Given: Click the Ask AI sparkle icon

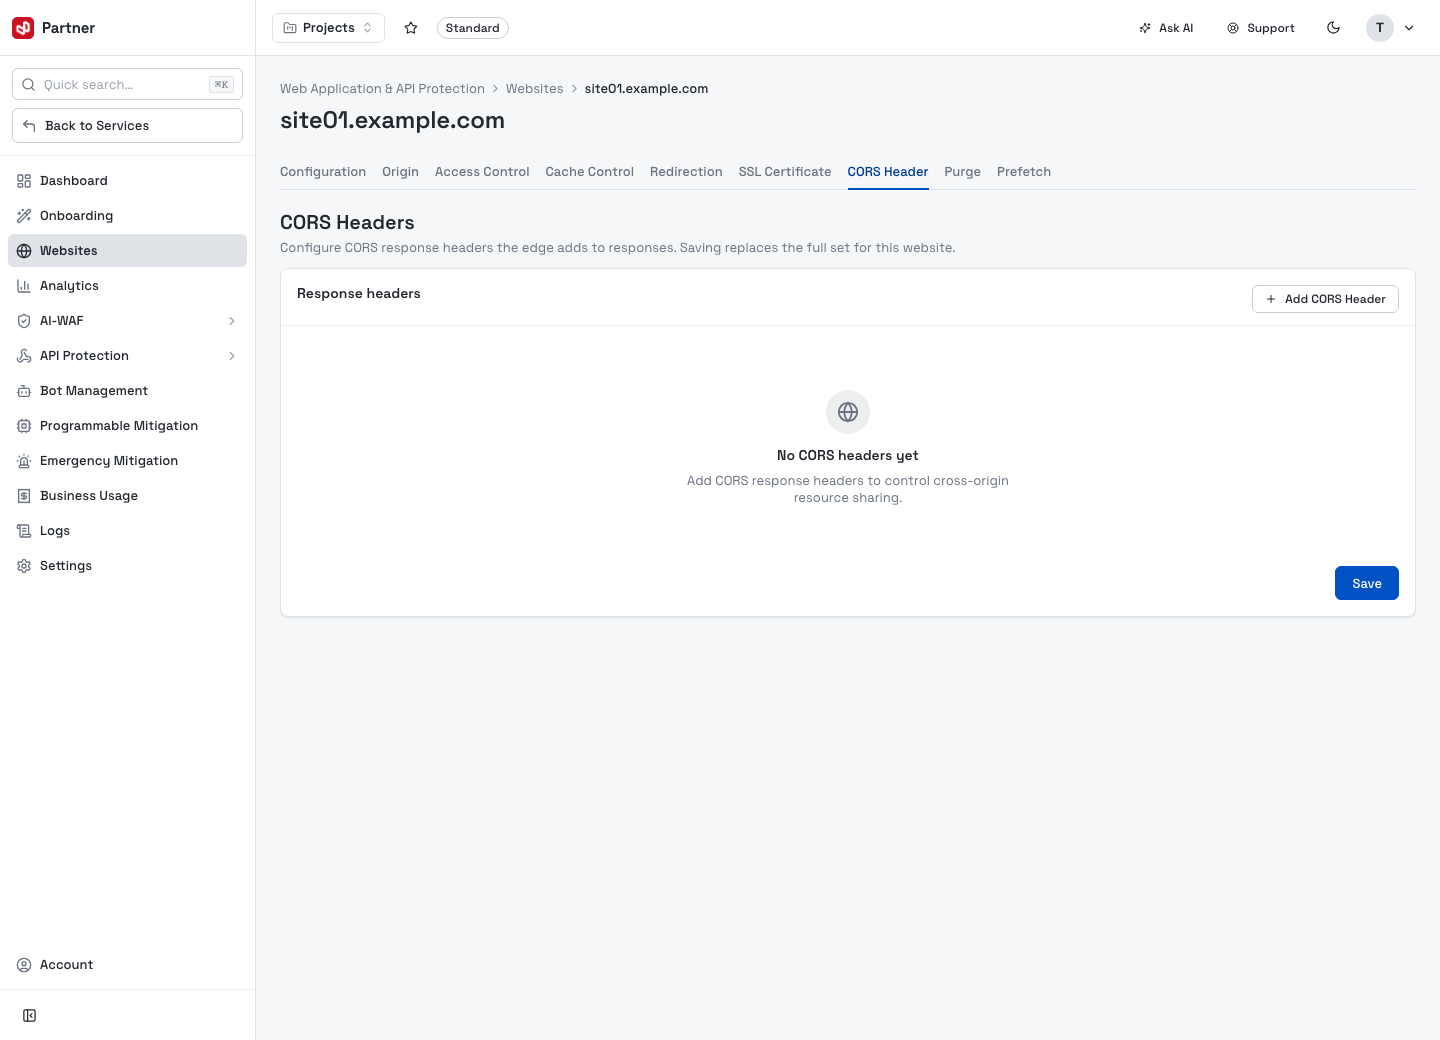Looking at the screenshot, I should 1145,28.
